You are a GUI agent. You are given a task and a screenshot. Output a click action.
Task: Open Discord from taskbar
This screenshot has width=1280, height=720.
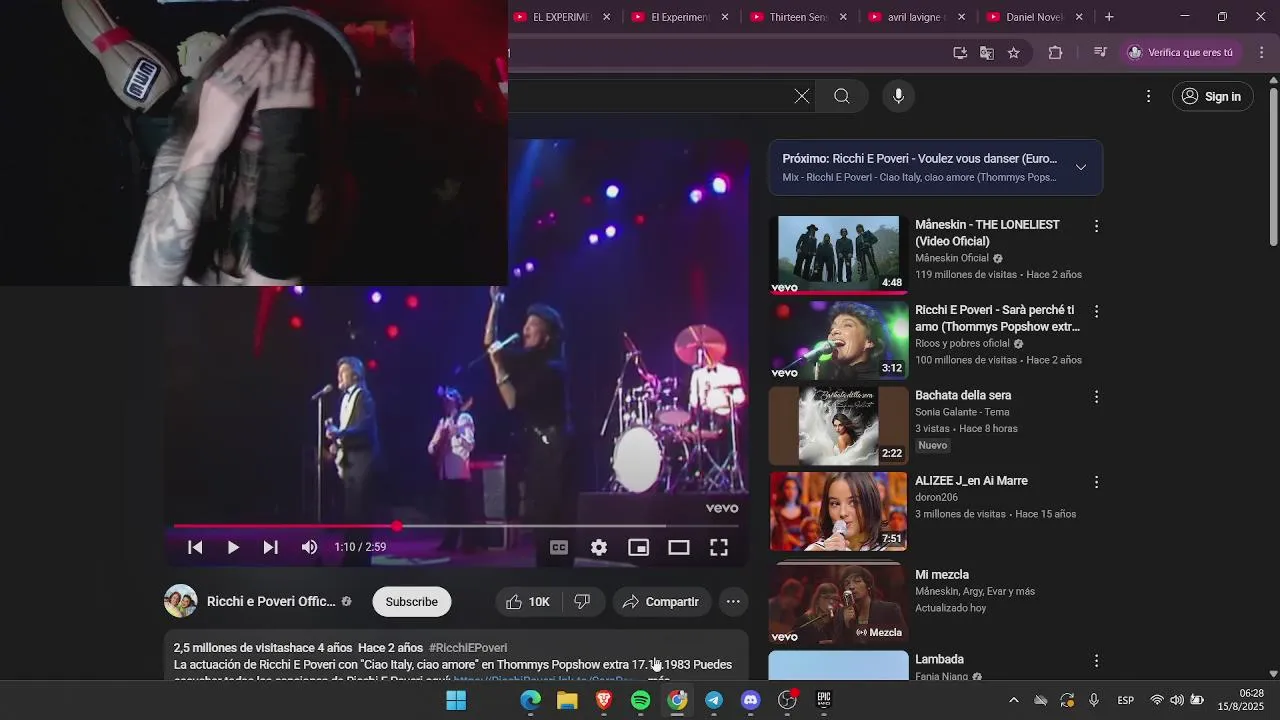tap(751, 700)
